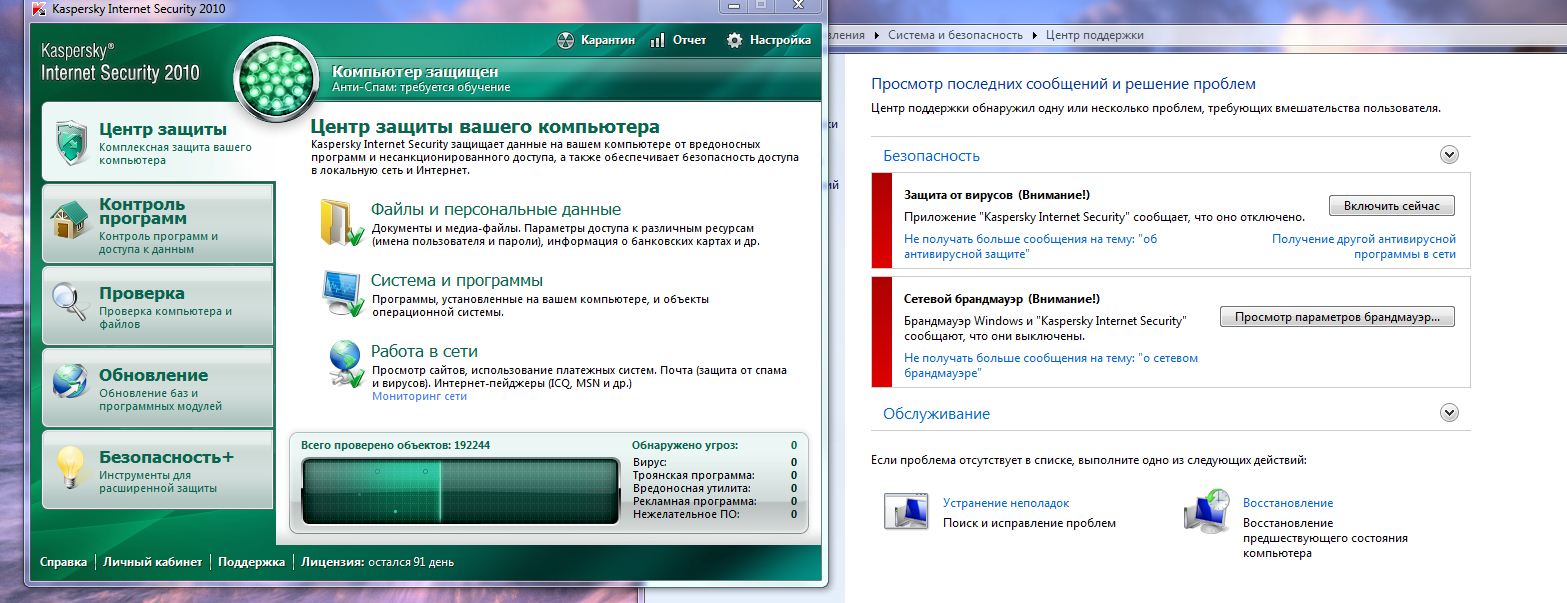Viewport: 1567px width, 603px height.
Task: Click 'Обнаружено угроз' heading text
Action: pos(685,445)
